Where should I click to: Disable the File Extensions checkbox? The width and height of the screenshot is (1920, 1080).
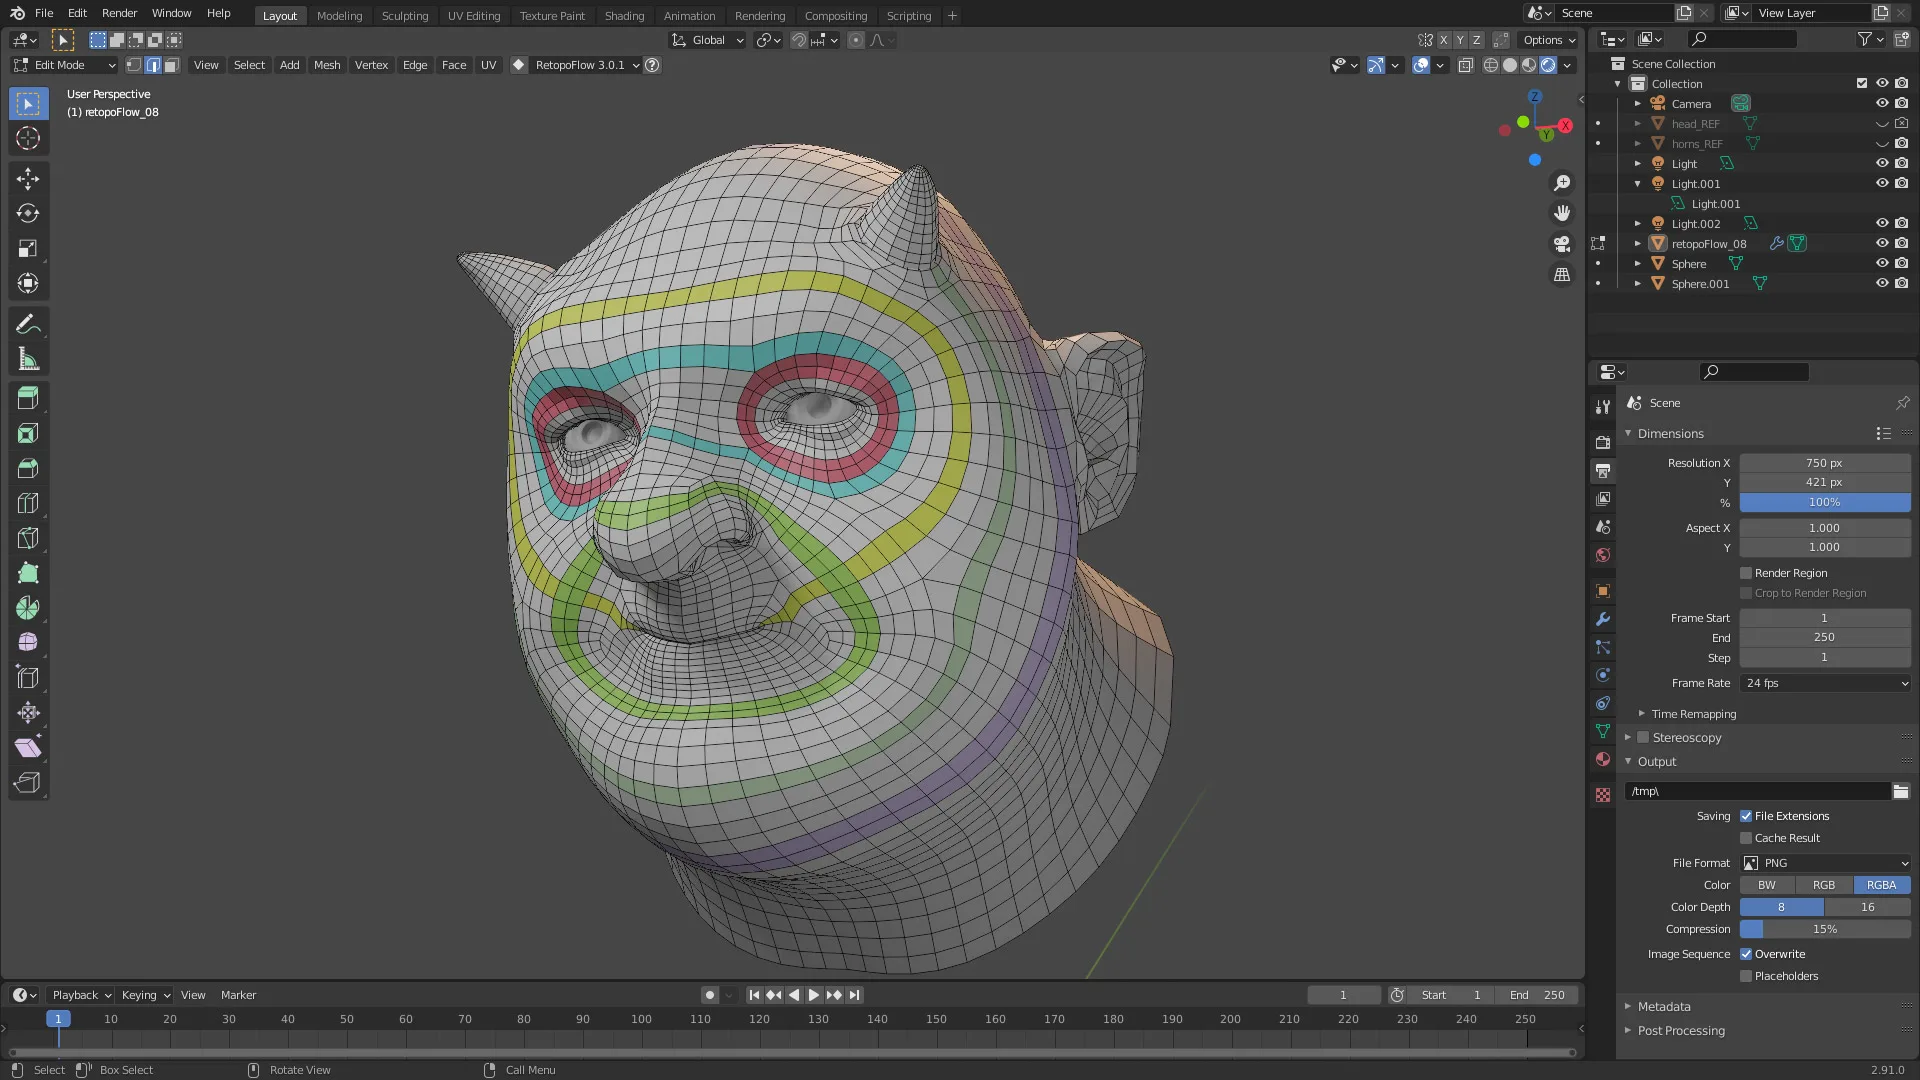1746,816
